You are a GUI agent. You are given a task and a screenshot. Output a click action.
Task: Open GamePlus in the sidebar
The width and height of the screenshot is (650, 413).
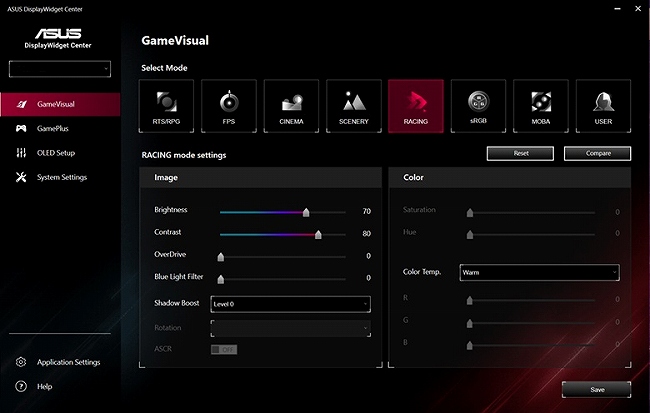(x=53, y=129)
